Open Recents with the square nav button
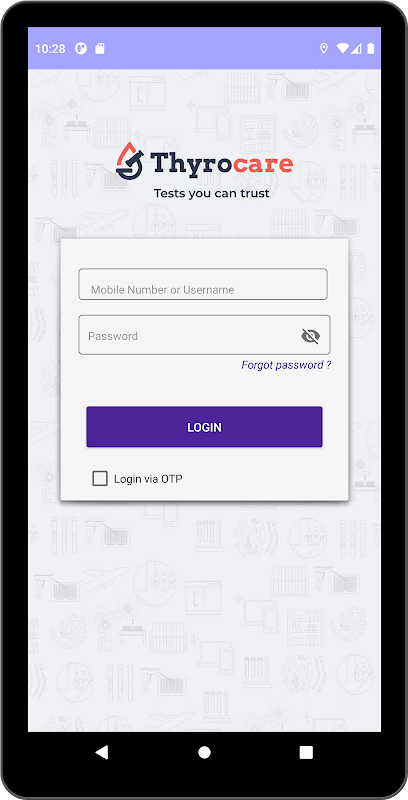 [306, 752]
